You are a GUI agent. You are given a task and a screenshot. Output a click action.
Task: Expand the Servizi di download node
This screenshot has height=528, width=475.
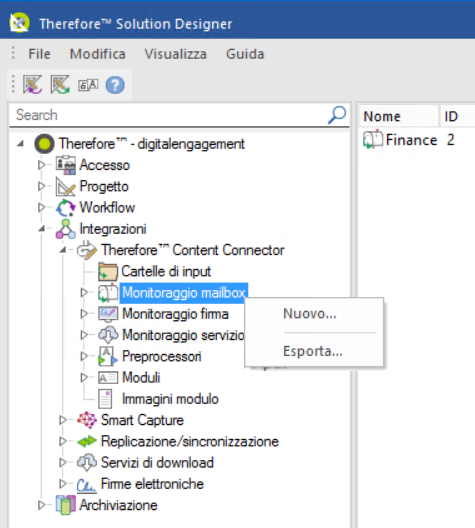point(63,462)
